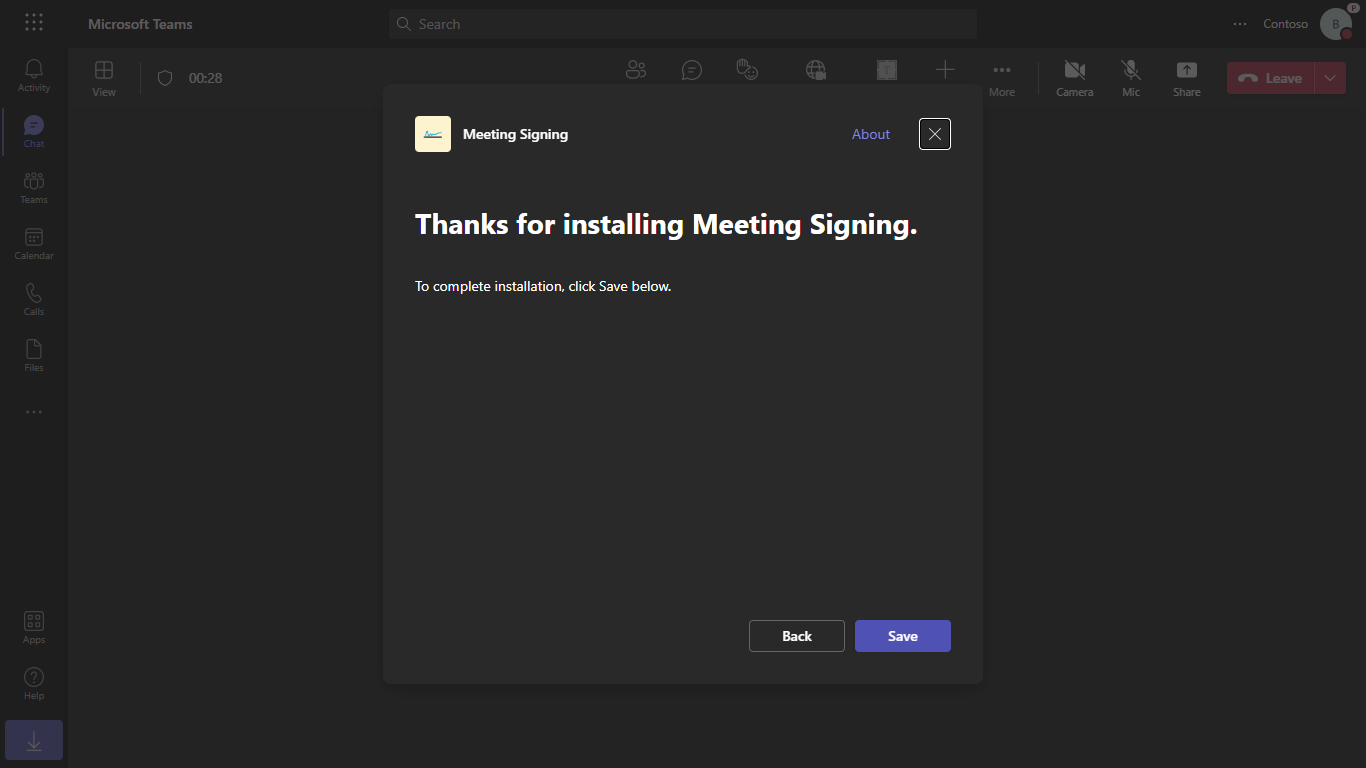Expand the Leave button chevron
The height and width of the screenshot is (768, 1366).
pos(1330,77)
